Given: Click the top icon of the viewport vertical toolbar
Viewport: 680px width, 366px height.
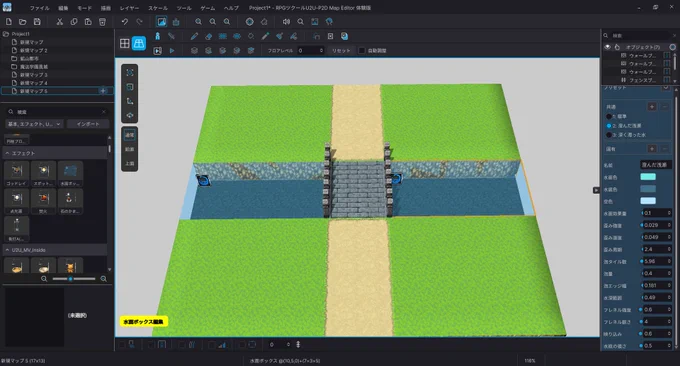Looking at the screenshot, I should (129, 72).
